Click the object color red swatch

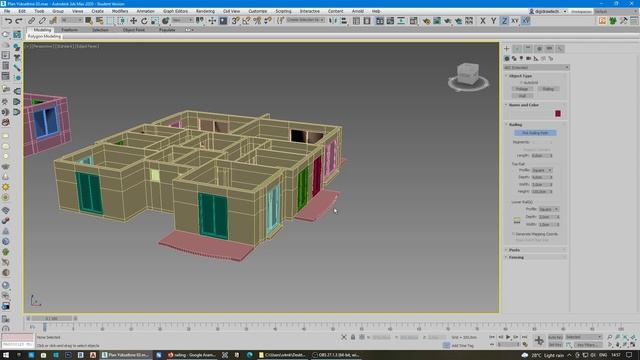coord(558,113)
